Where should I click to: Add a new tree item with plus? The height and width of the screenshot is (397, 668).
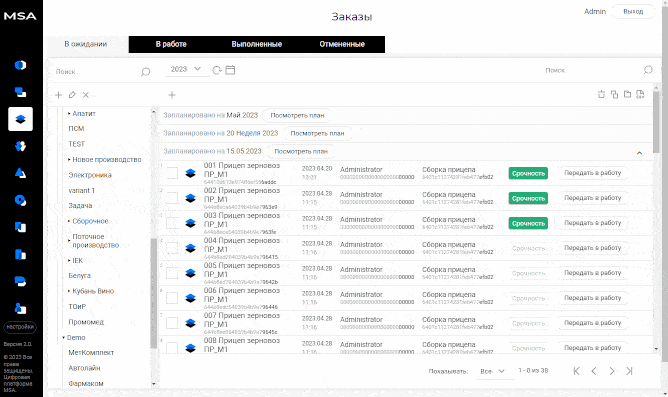(58, 95)
